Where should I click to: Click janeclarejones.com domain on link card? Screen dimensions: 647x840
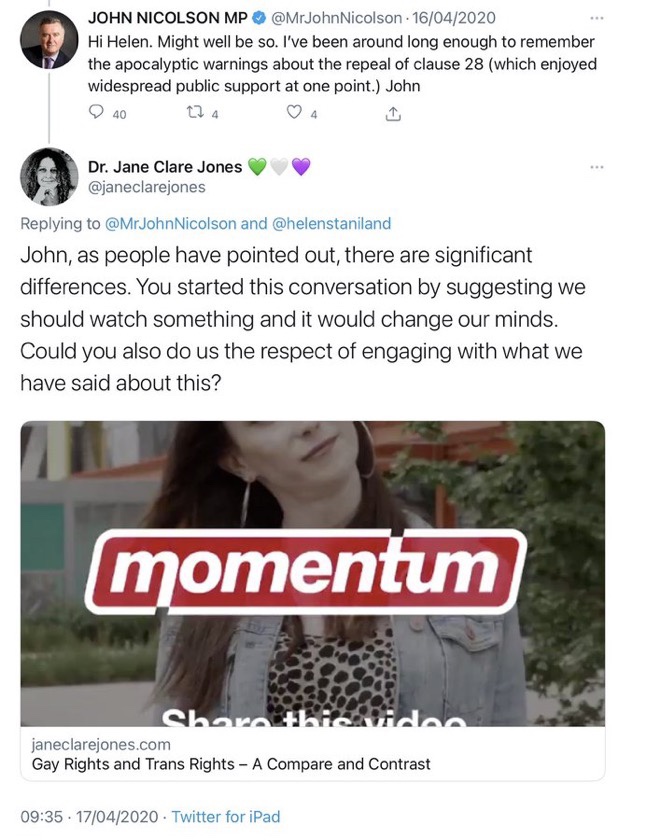[101, 745]
